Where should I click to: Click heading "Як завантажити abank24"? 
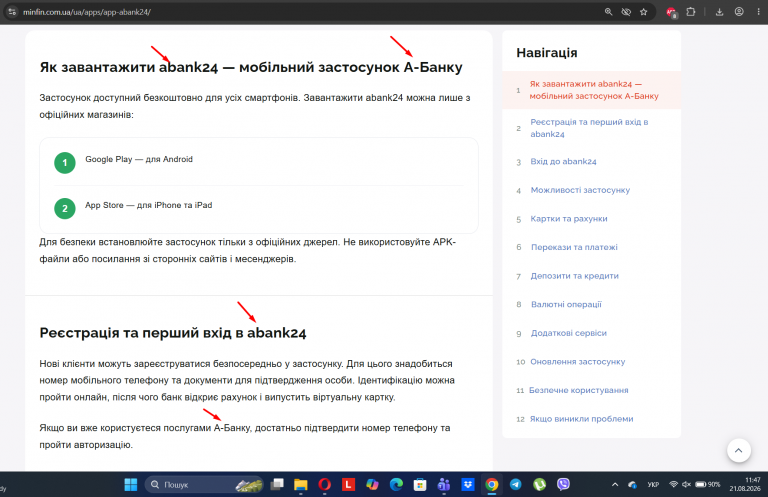tap(251, 67)
